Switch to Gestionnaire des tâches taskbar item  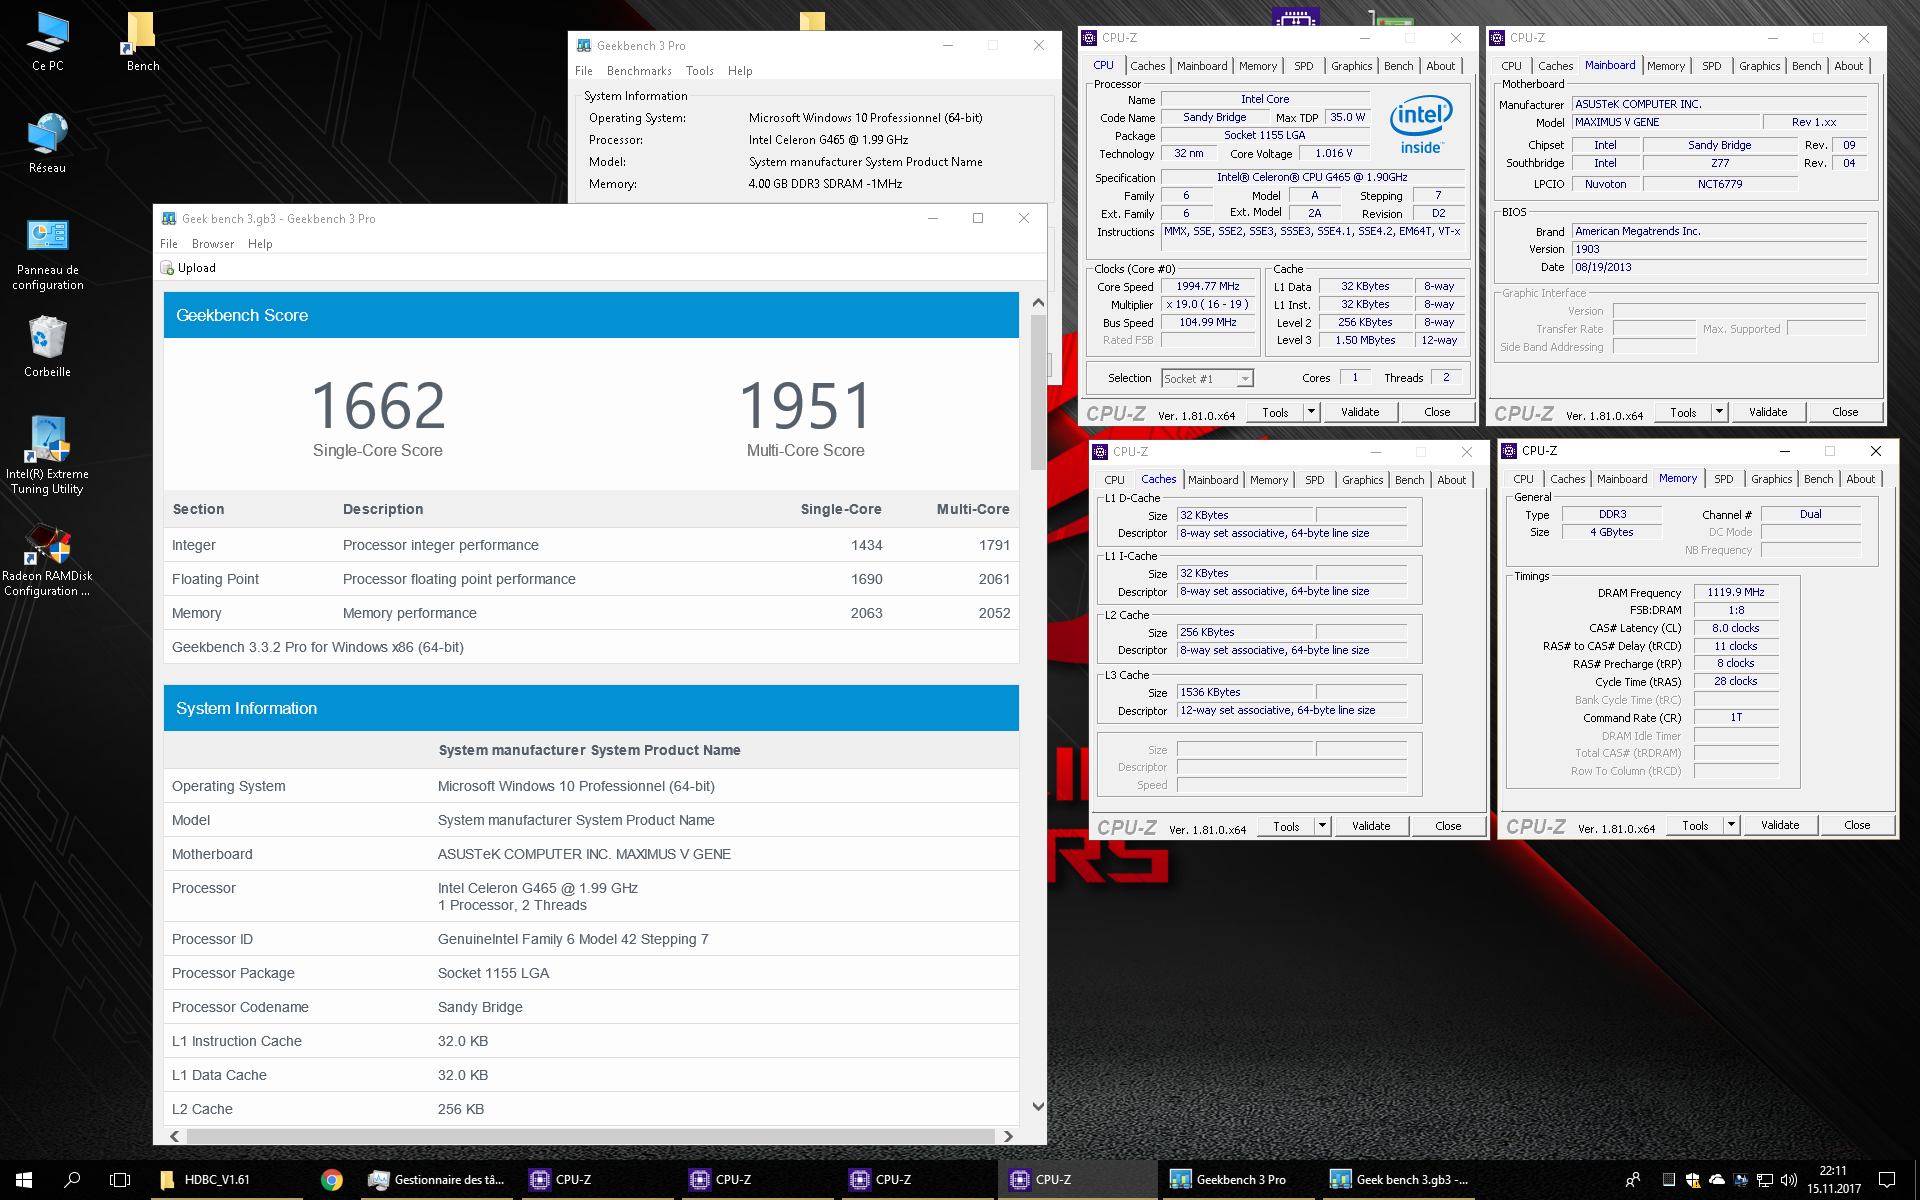click(x=438, y=1180)
